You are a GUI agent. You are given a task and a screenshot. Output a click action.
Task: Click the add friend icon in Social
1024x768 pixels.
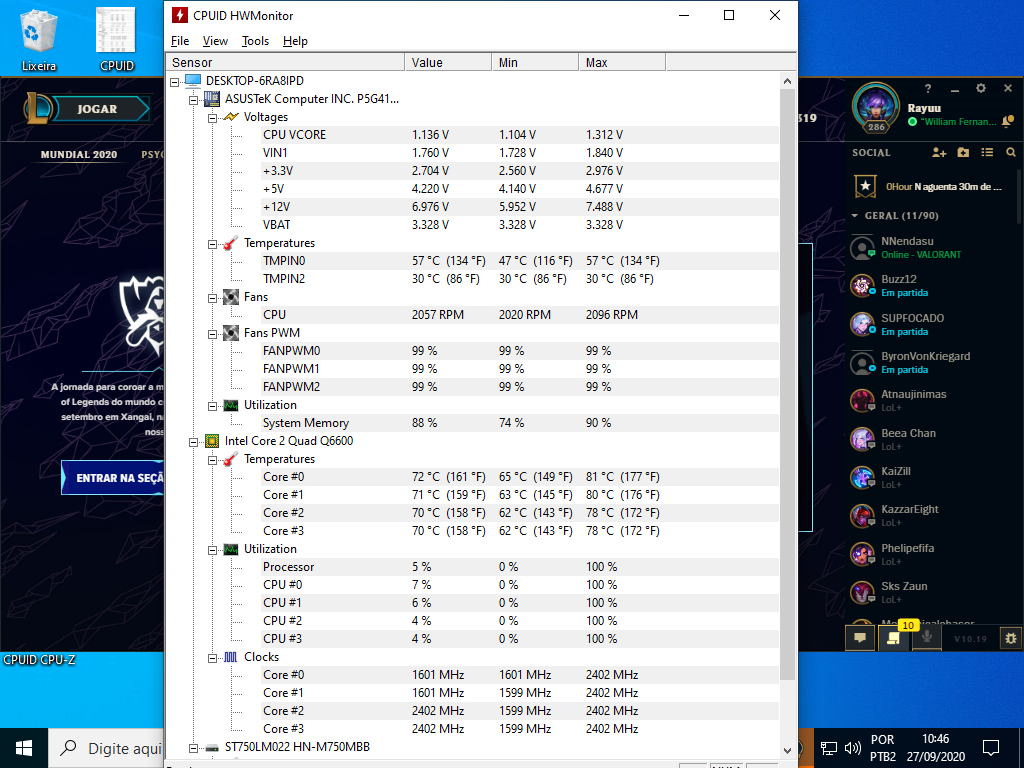(939, 152)
